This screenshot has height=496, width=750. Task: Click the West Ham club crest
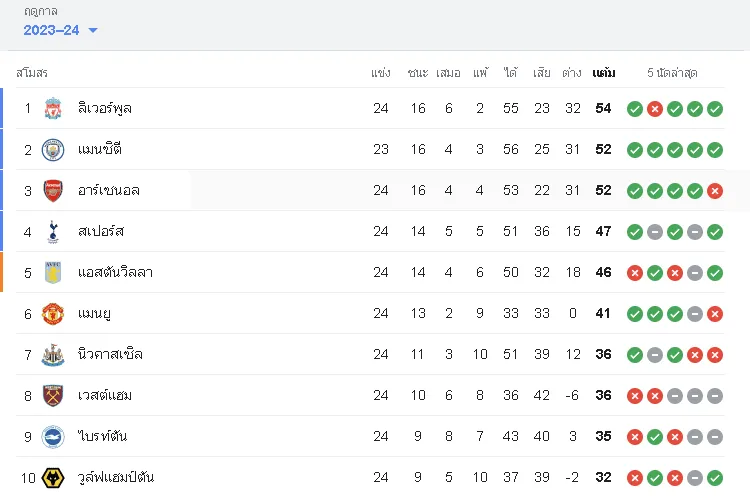tap(53, 396)
